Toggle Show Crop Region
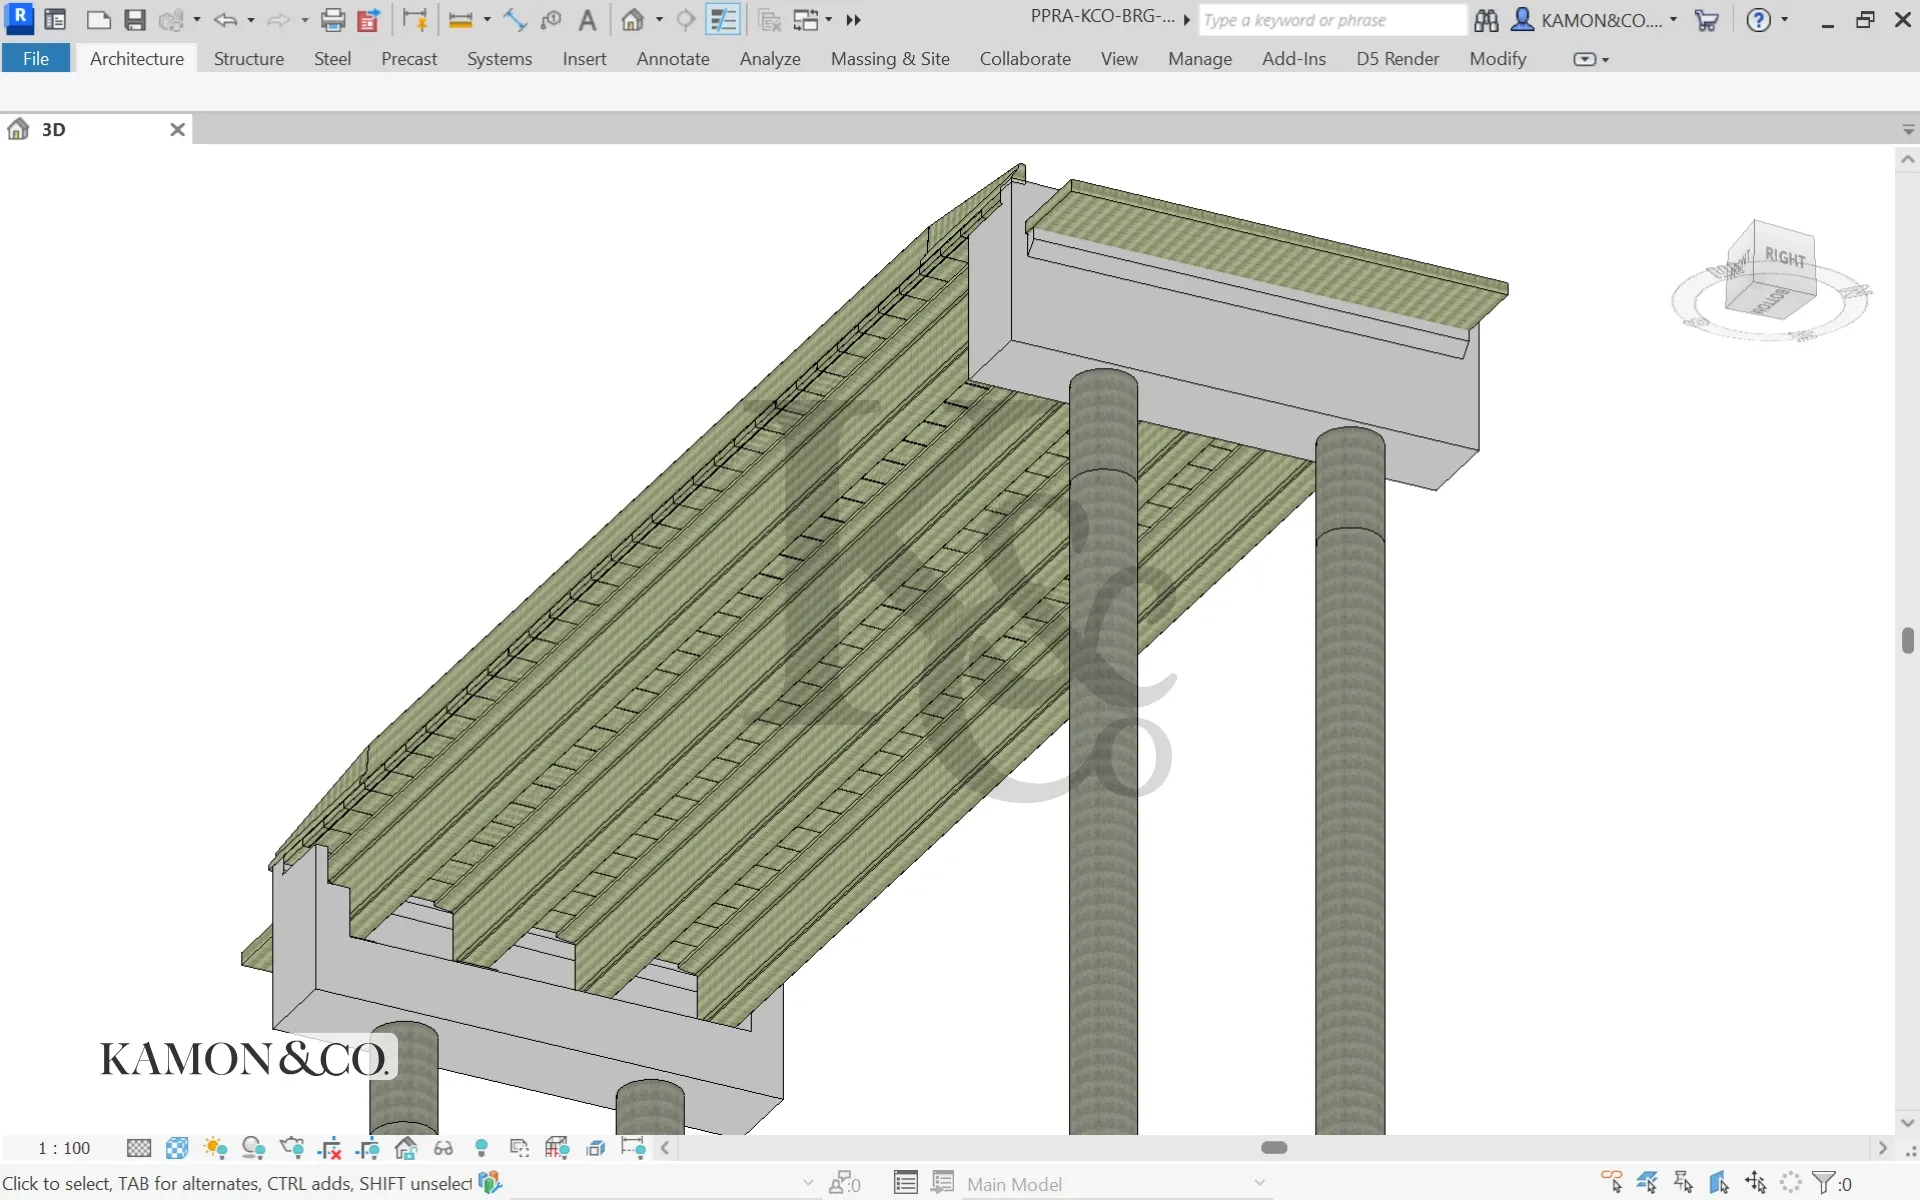 368,1148
